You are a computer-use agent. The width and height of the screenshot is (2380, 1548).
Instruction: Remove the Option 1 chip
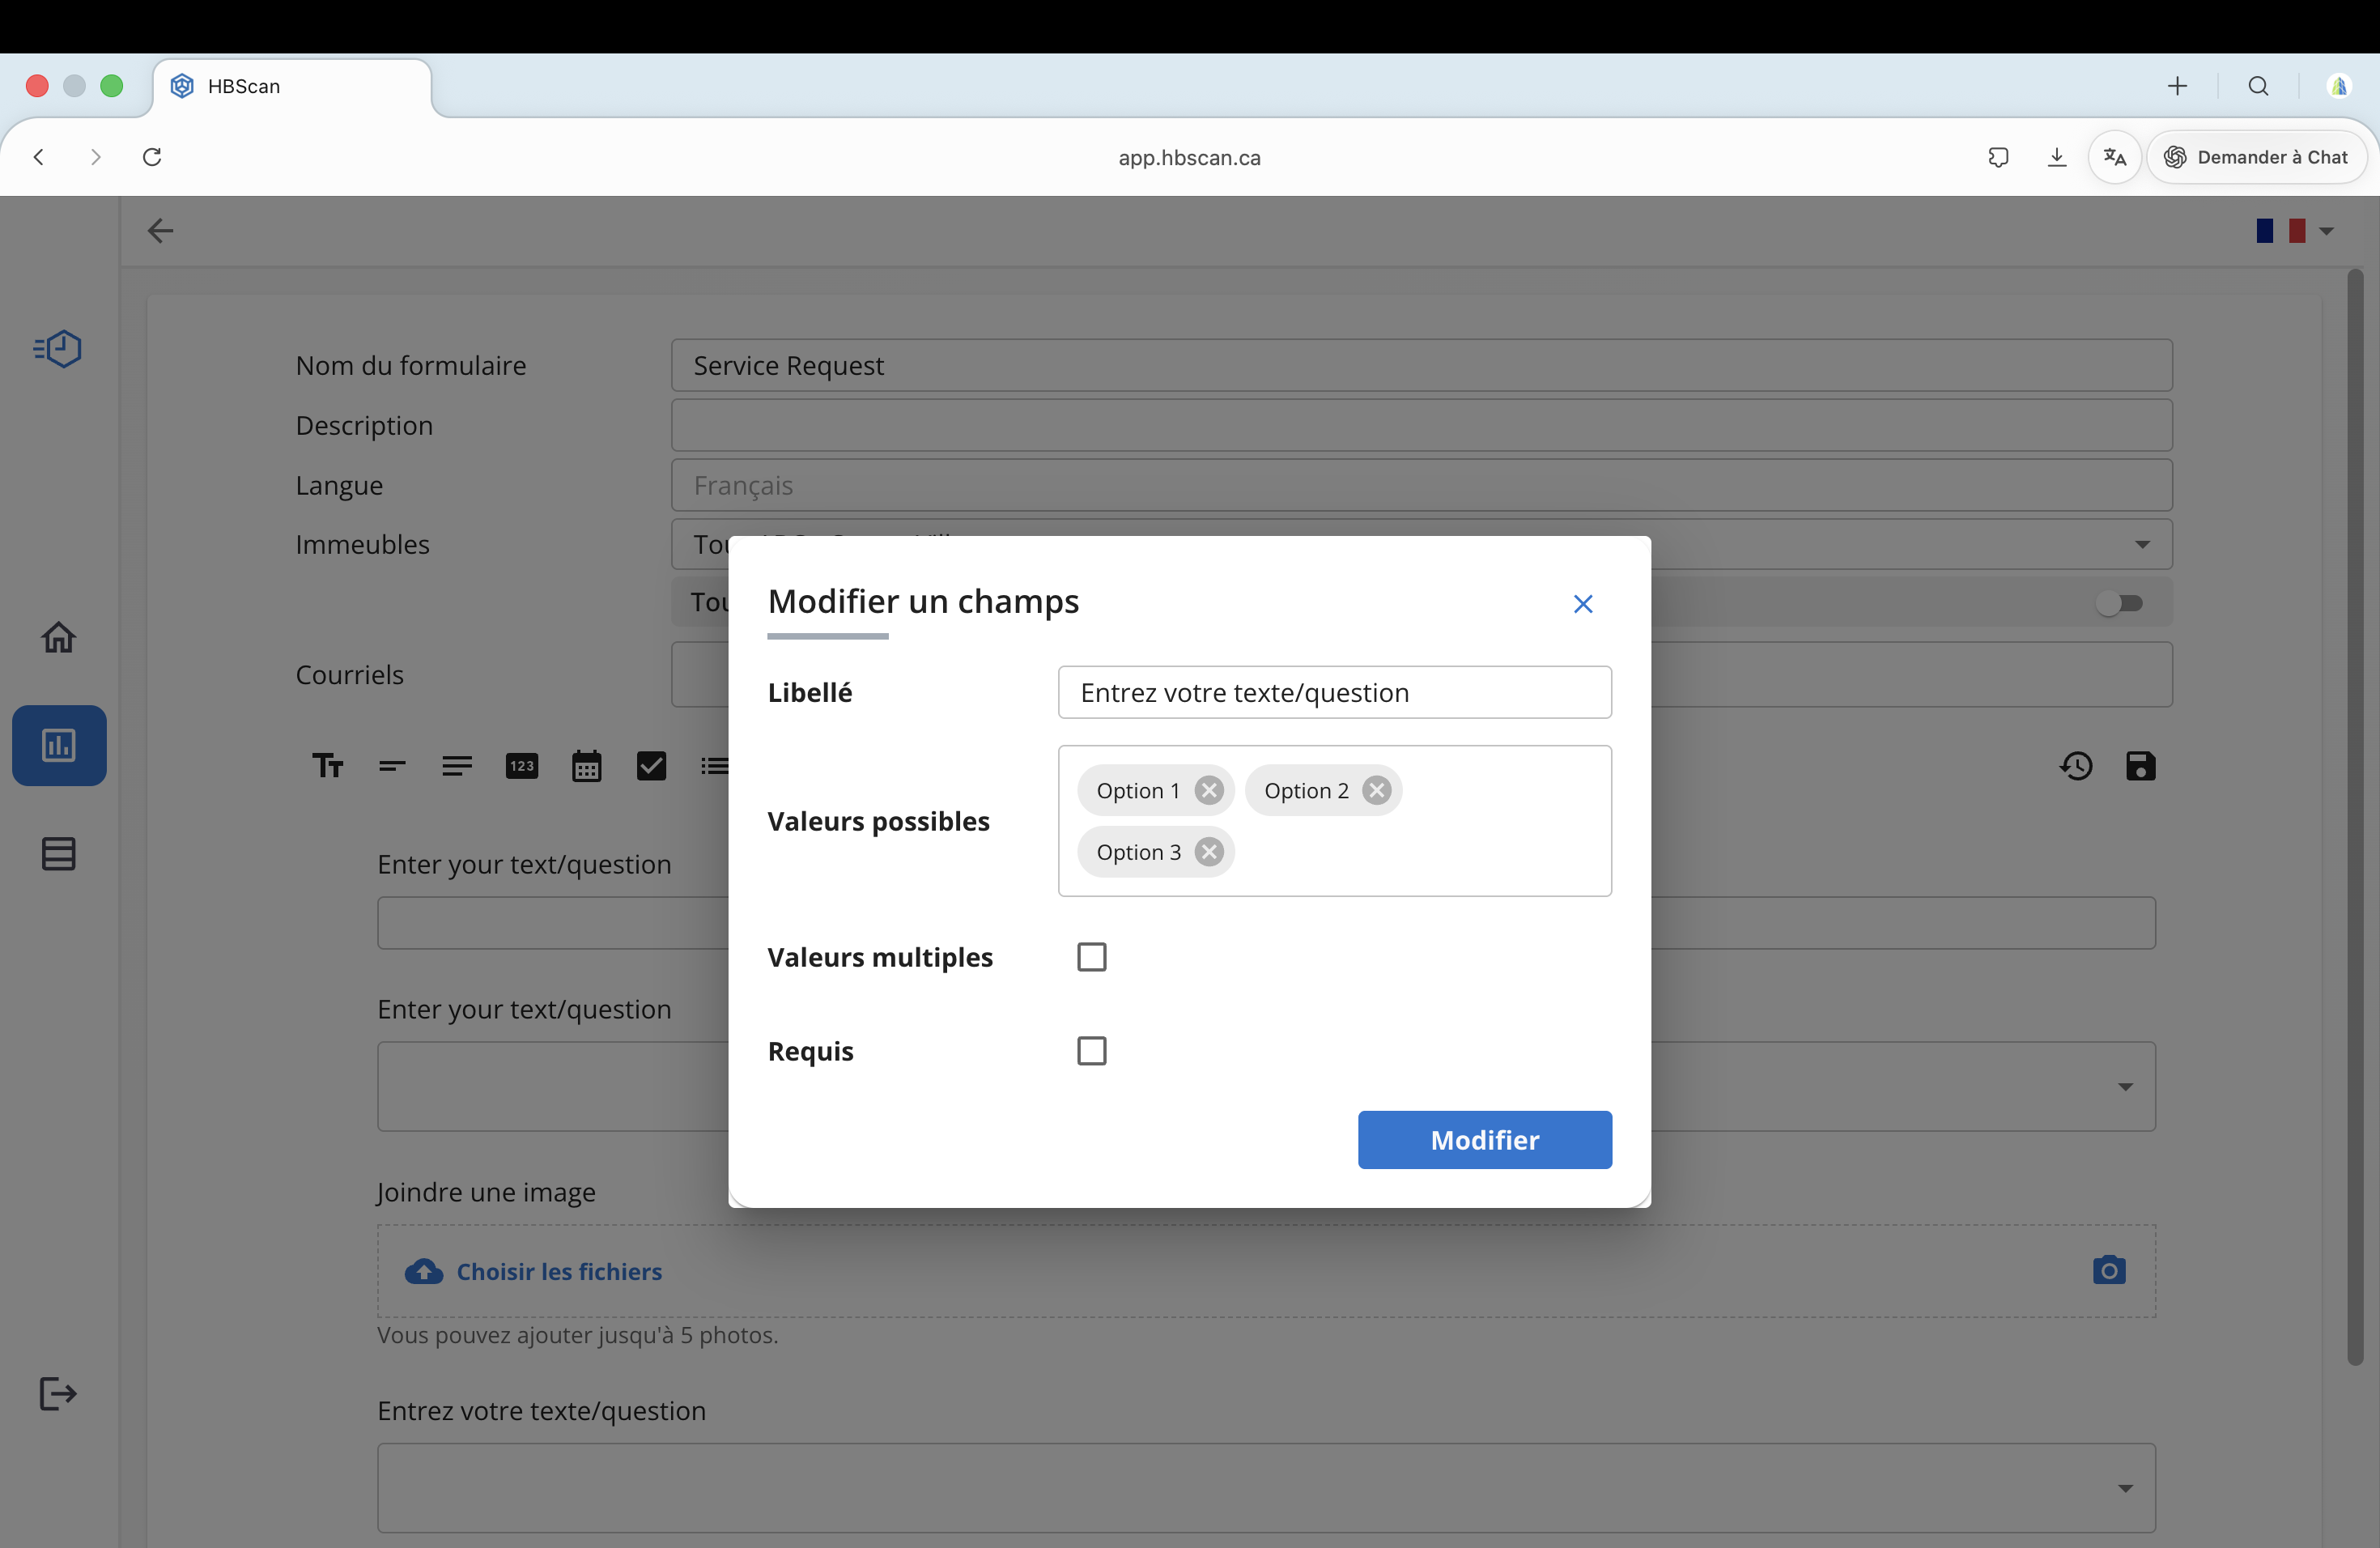pos(1209,790)
